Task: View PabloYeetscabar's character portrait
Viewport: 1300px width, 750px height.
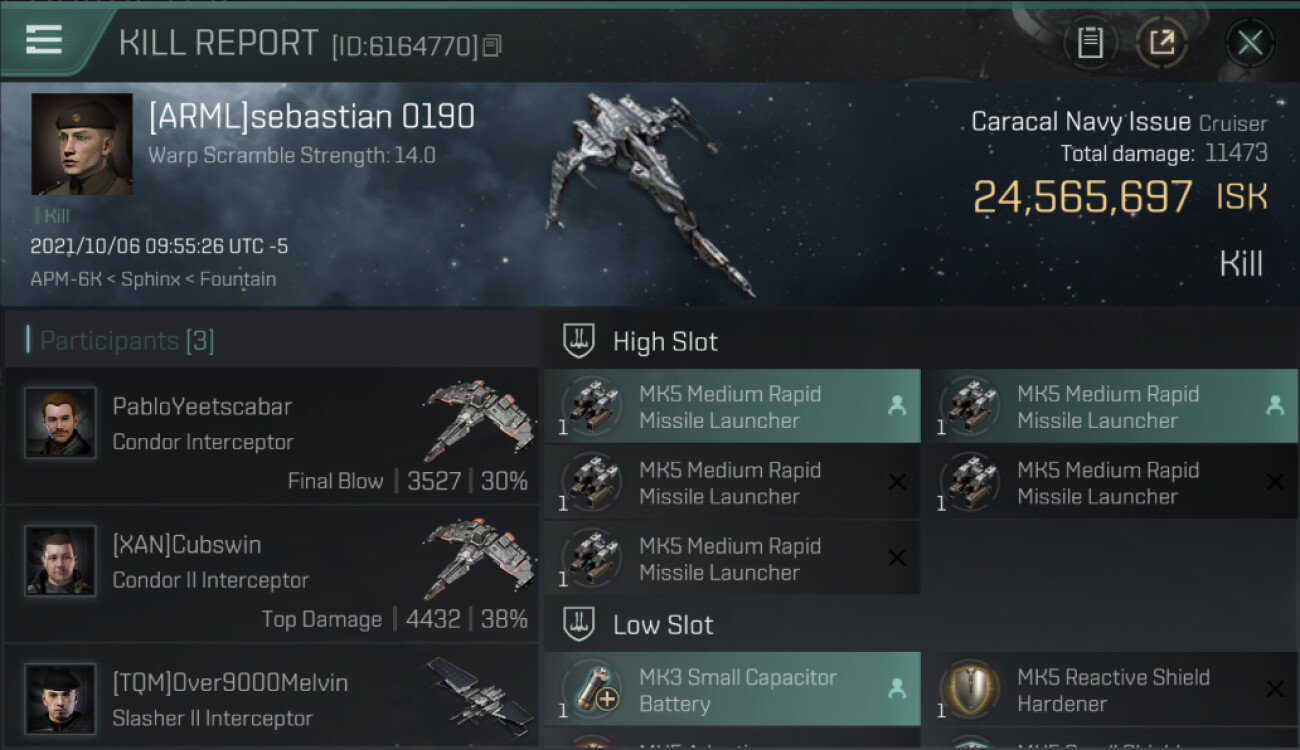Action: pyautogui.click(x=60, y=423)
